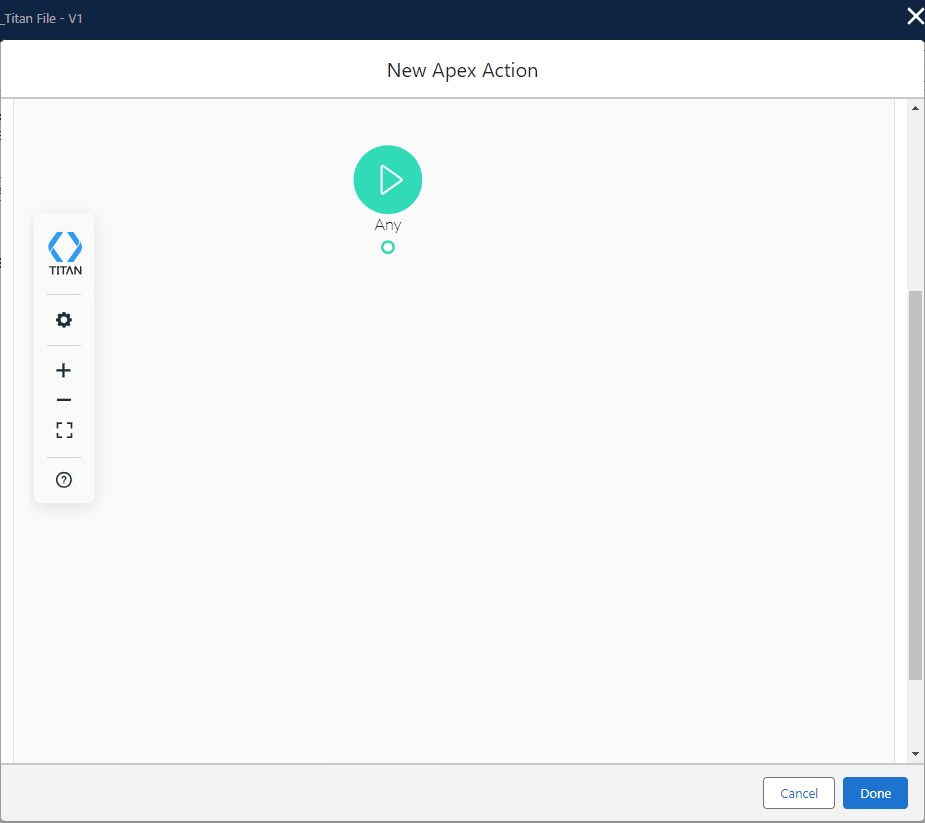Viewport: 925px width, 823px height.
Task: Zoom into the canvas with the plus icon
Action: 63,370
